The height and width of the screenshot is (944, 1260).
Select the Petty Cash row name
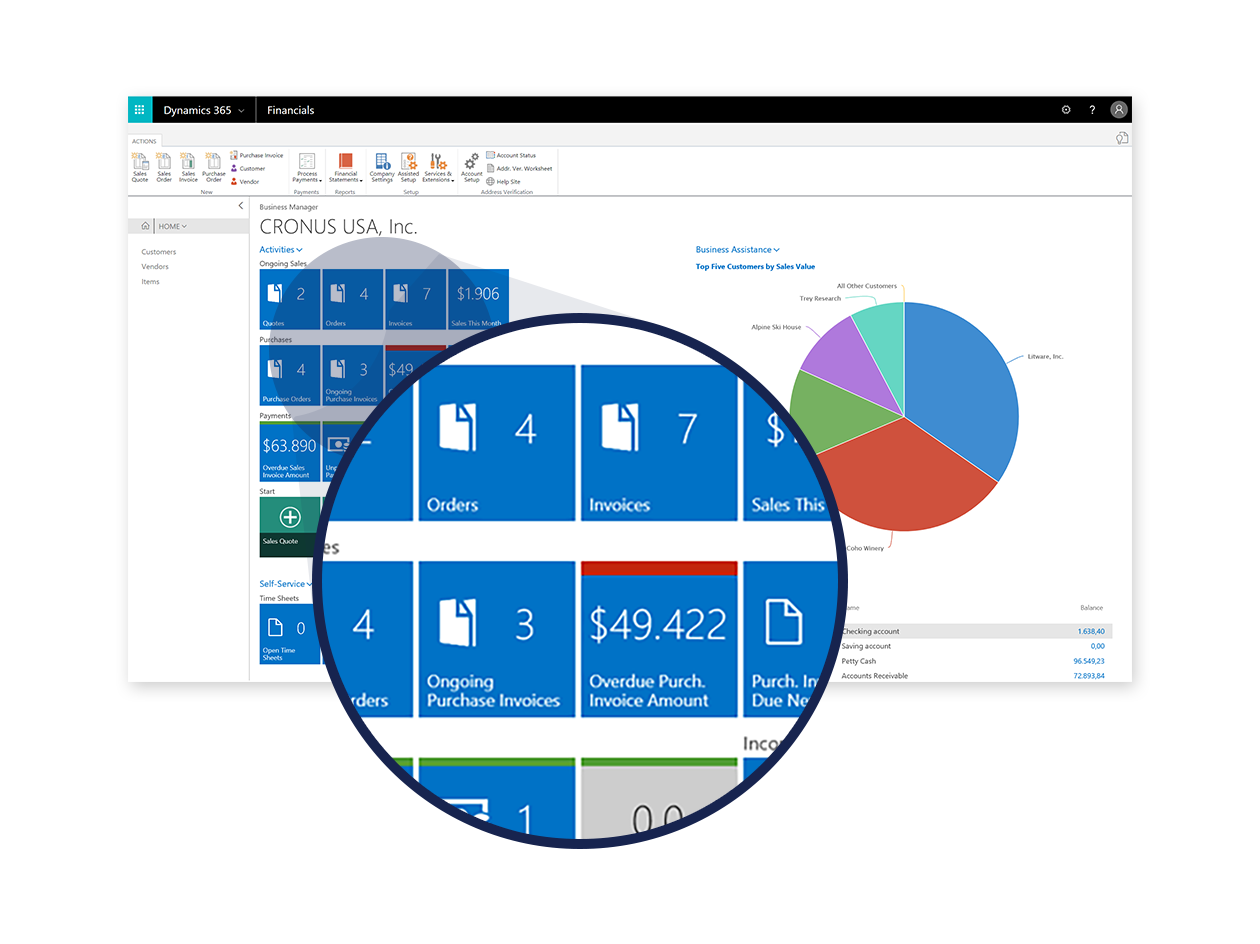[859, 662]
